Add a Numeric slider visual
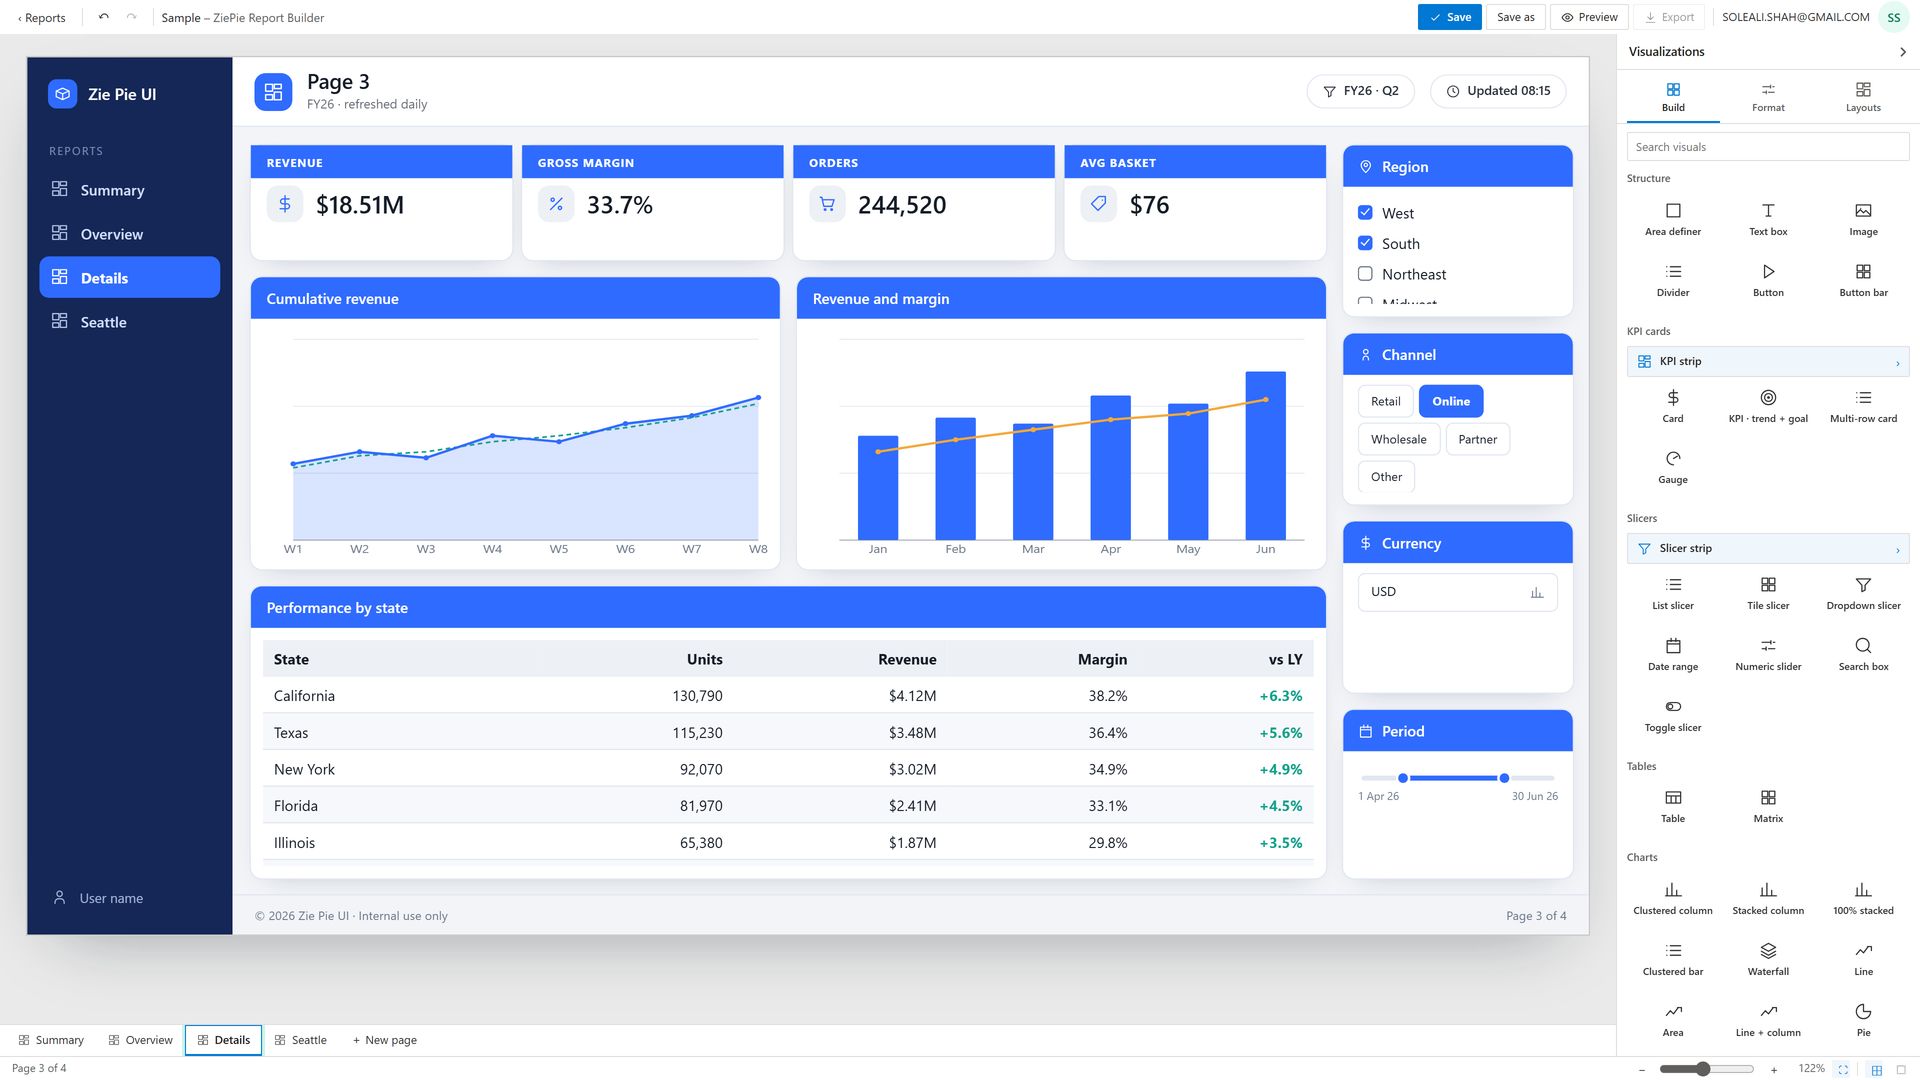 (x=1767, y=654)
